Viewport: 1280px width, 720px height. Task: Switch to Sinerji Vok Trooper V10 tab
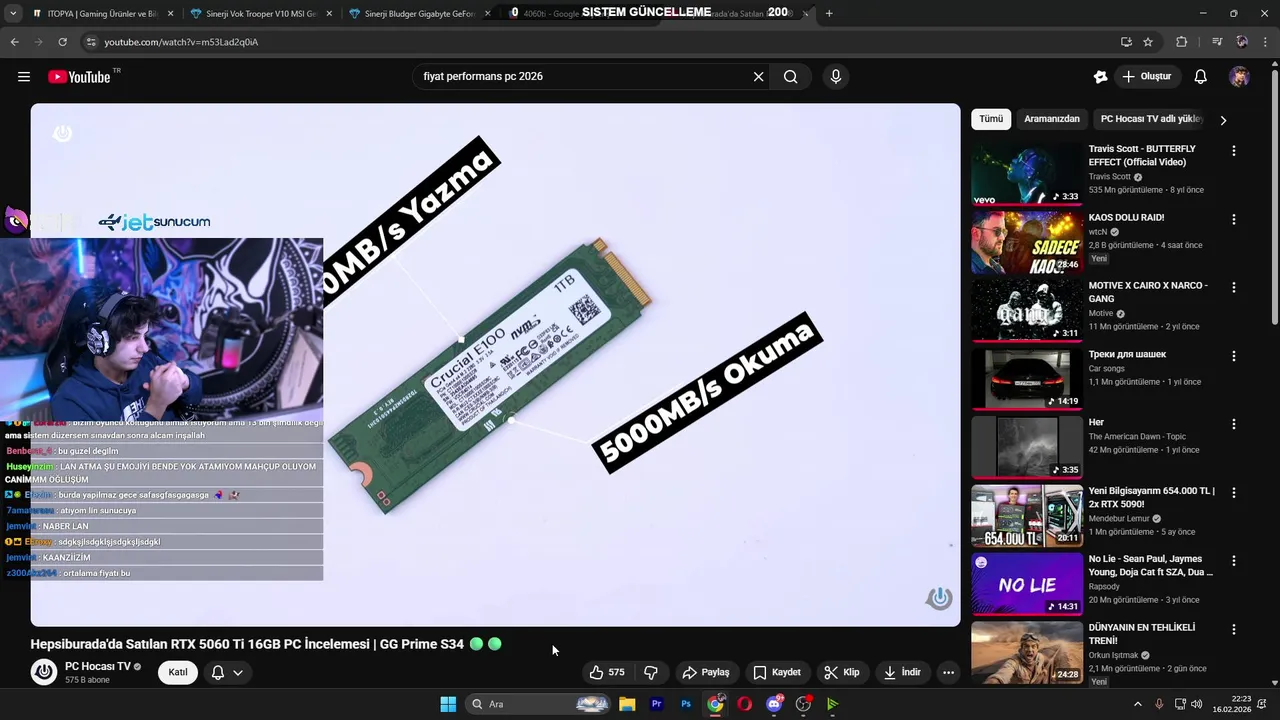point(262,14)
